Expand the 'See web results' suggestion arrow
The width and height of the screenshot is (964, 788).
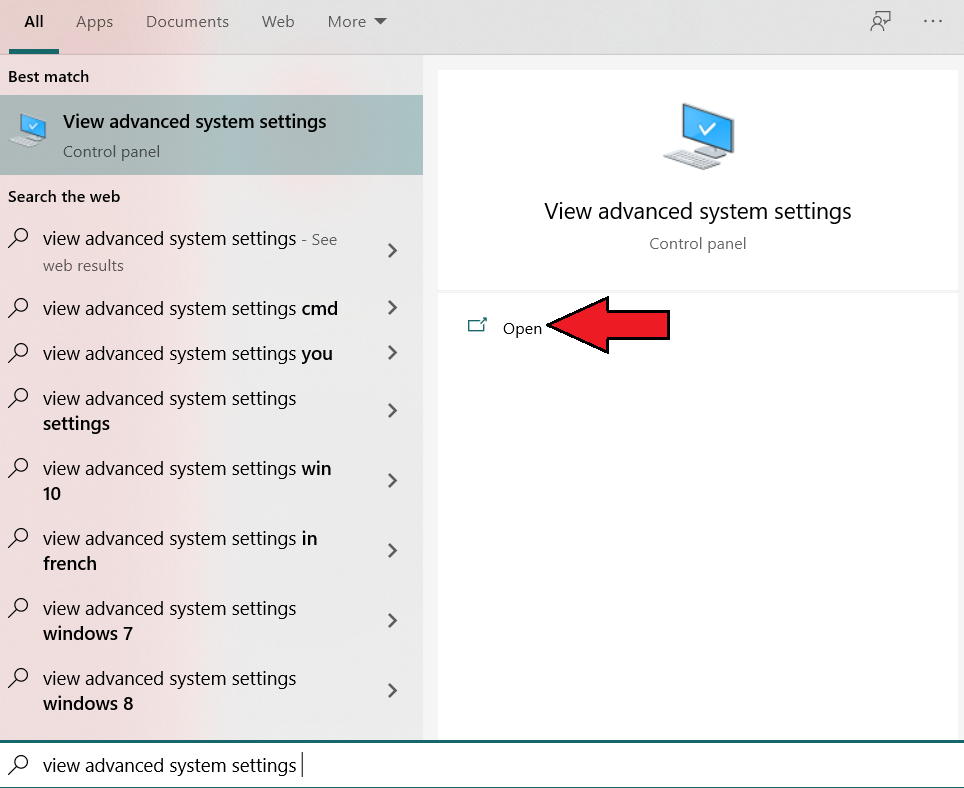pos(393,251)
